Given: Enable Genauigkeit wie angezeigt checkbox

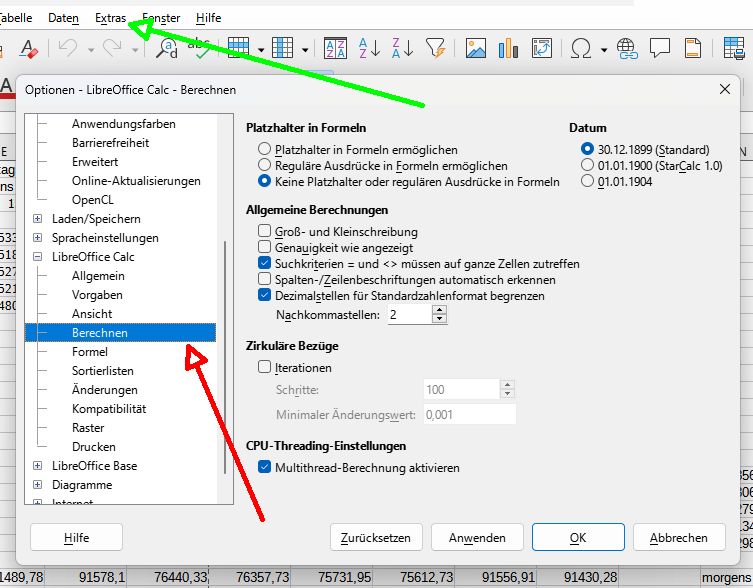Looking at the screenshot, I should tap(265, 246).
